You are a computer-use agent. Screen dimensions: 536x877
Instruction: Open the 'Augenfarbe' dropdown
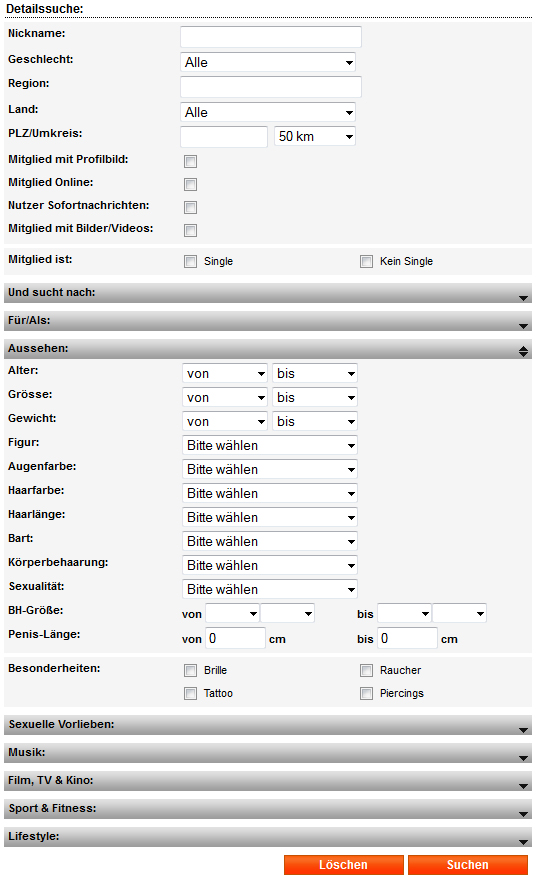pos(270,469)
